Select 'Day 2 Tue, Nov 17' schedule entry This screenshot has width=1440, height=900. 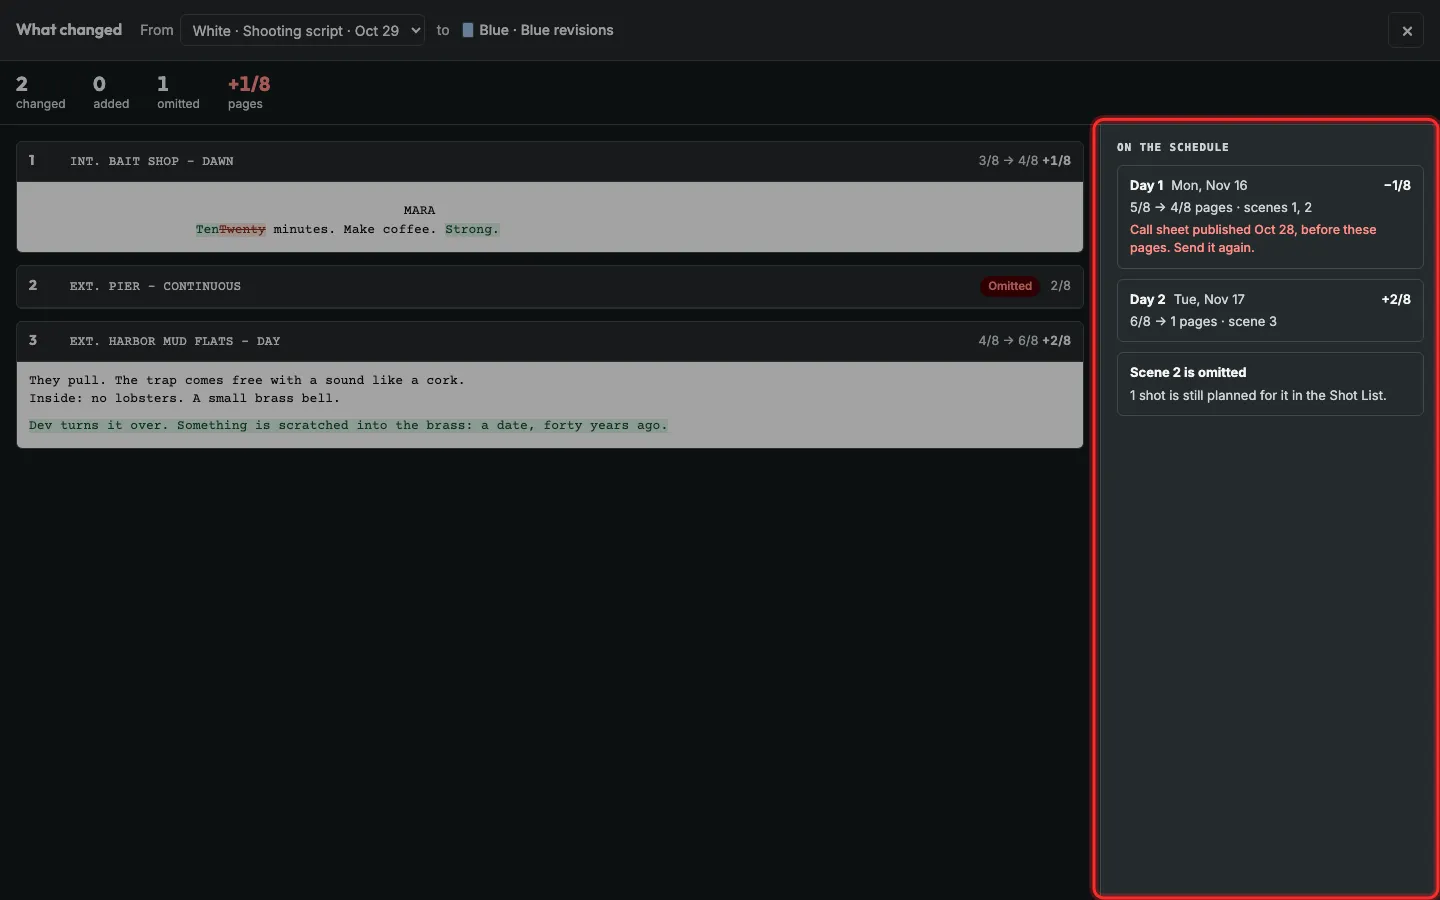tap(1270, 311)
